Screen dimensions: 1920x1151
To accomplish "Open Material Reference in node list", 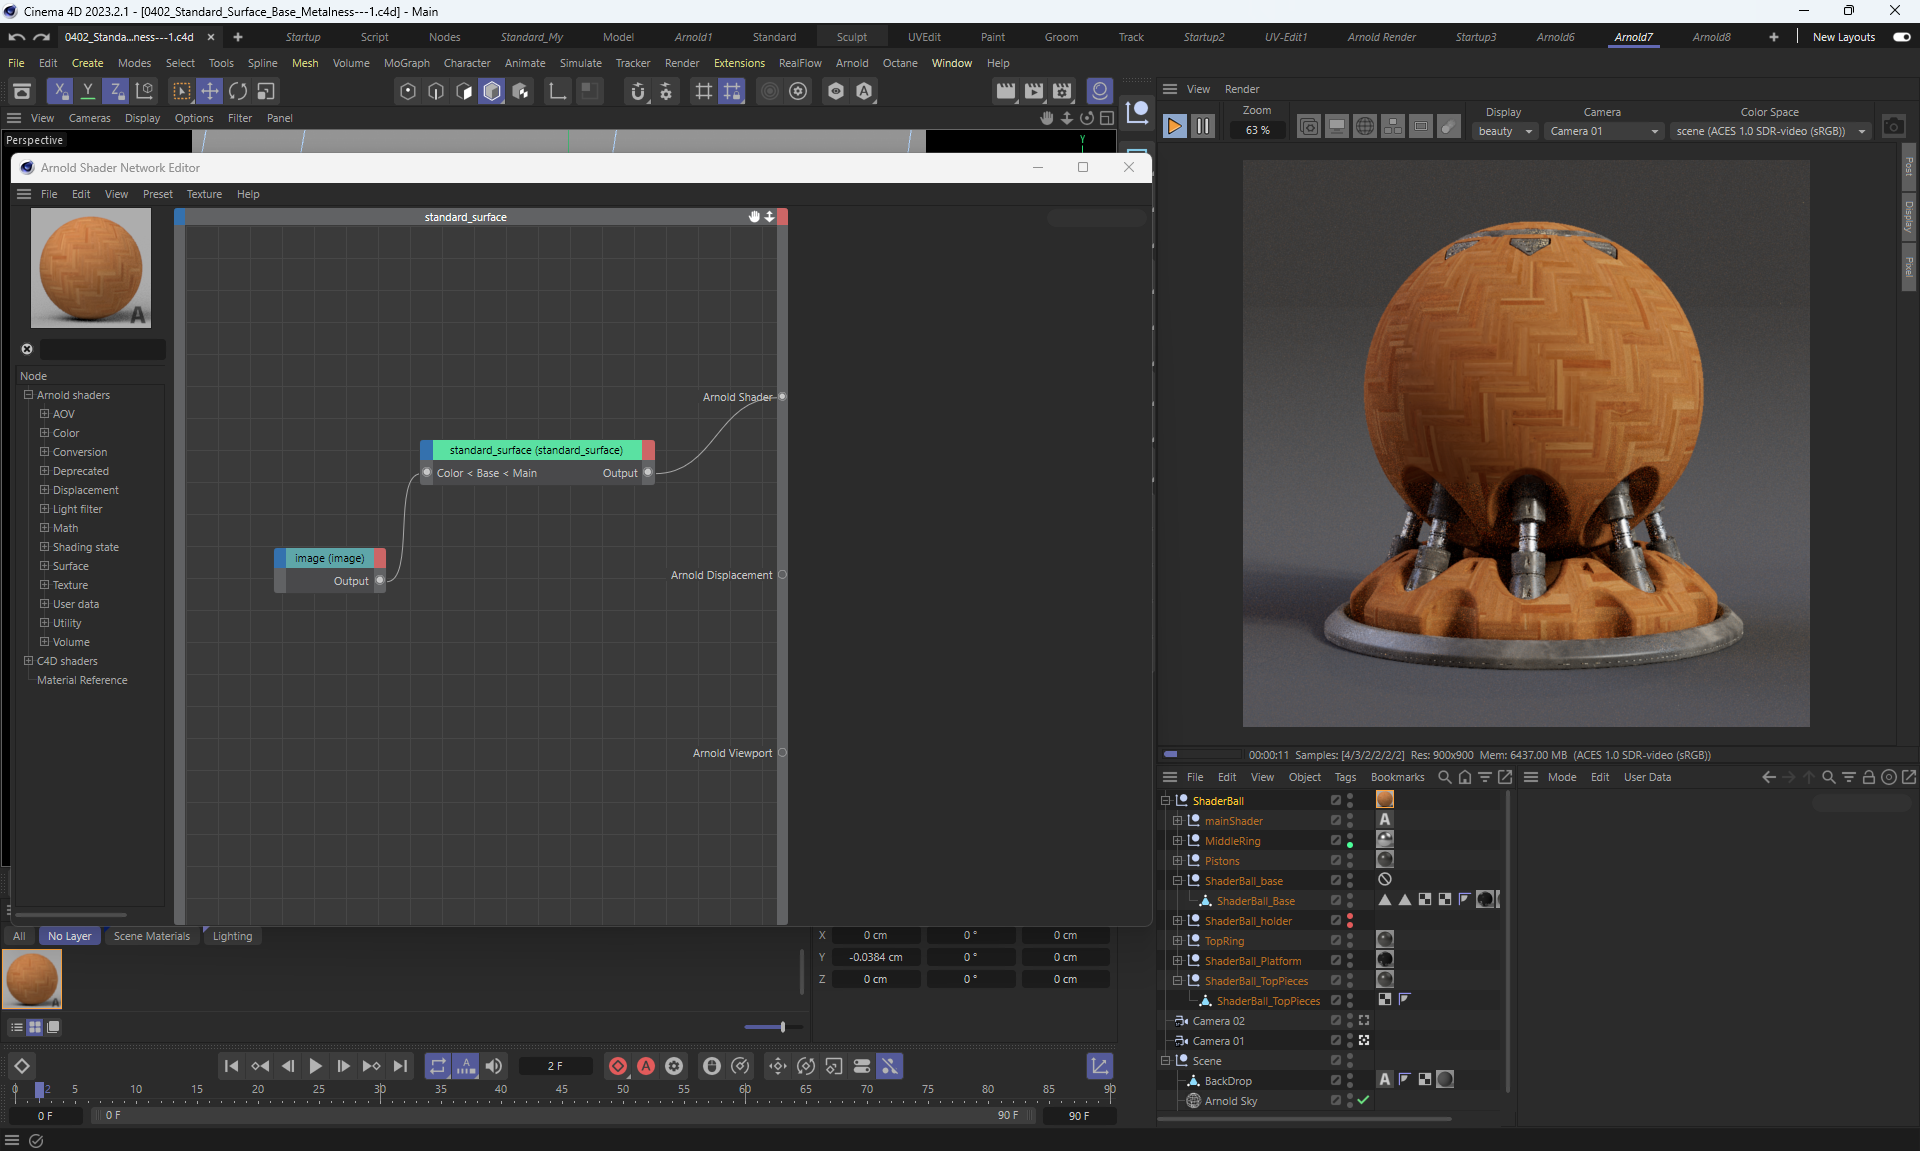I will pos(82,680).
